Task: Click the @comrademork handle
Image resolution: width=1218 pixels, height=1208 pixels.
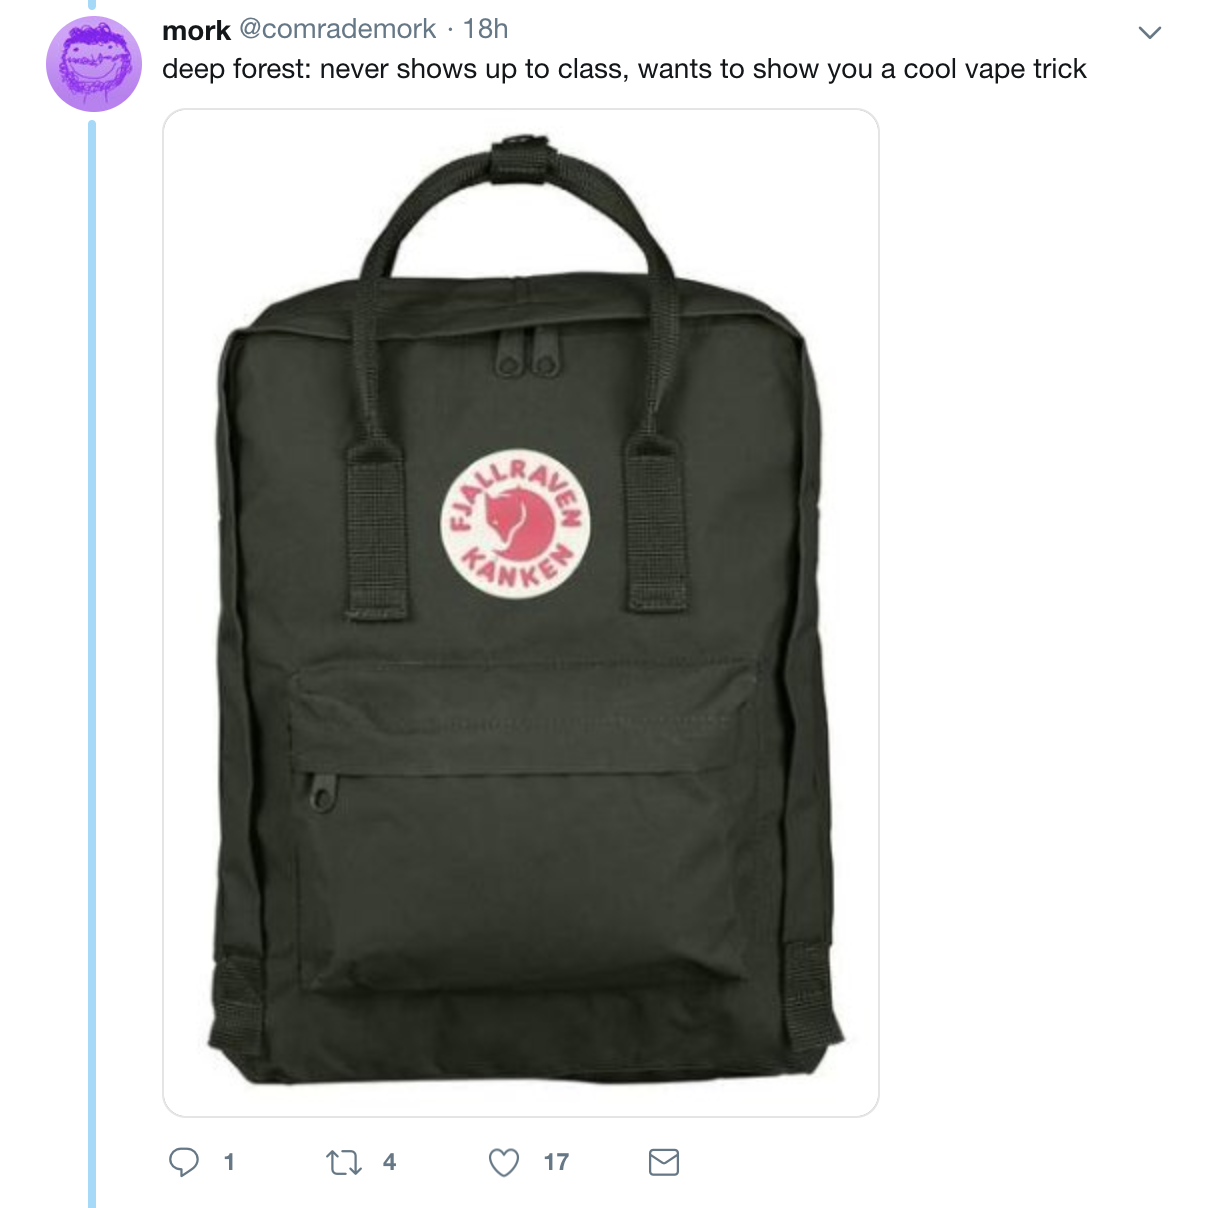Action: point(337,30)
